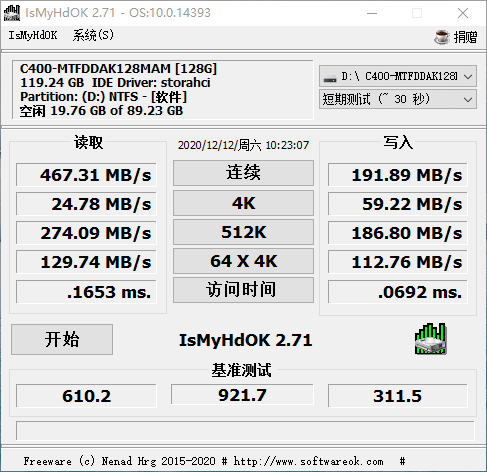Viewport: 487px width, 472px height.
Task: Click the 空闲 19.76 GB of 89.23 GB text
Action: [101, 111]
